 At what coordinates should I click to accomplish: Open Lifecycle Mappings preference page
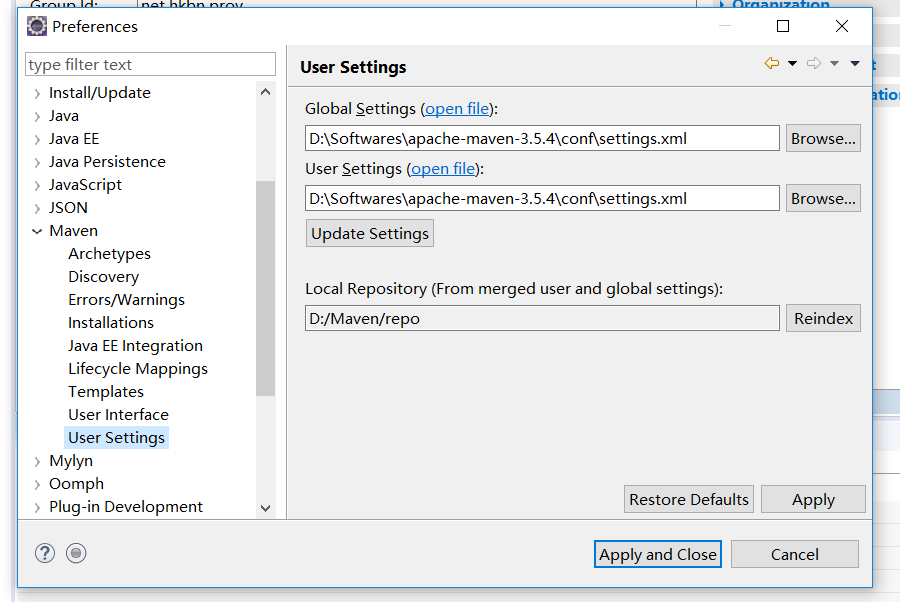(x=137, y=369)
